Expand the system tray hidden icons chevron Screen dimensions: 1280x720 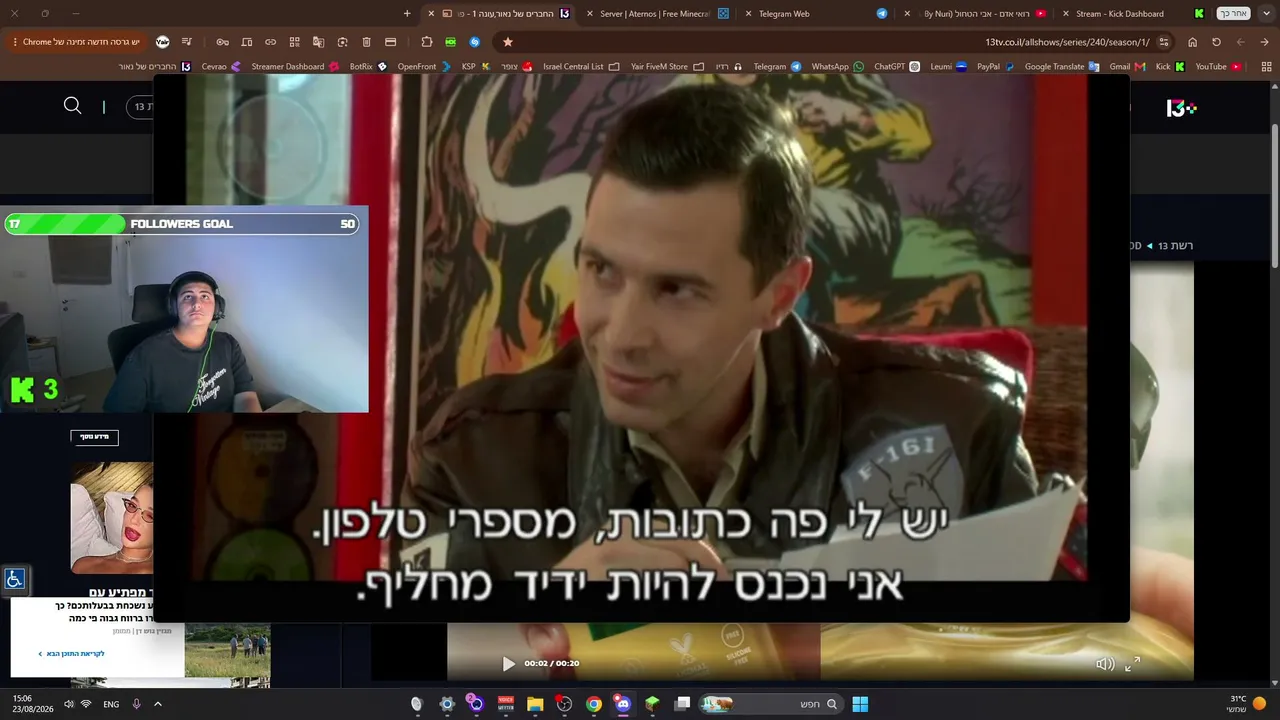click(x=158, y=704)
